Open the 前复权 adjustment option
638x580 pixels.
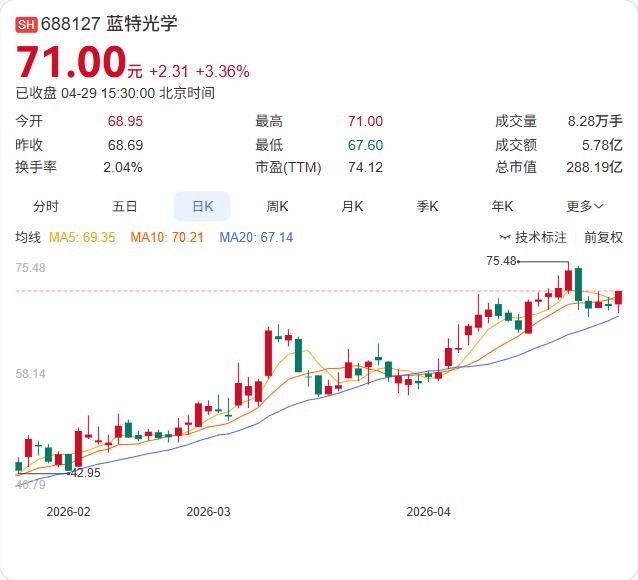[x=603, y=237]
